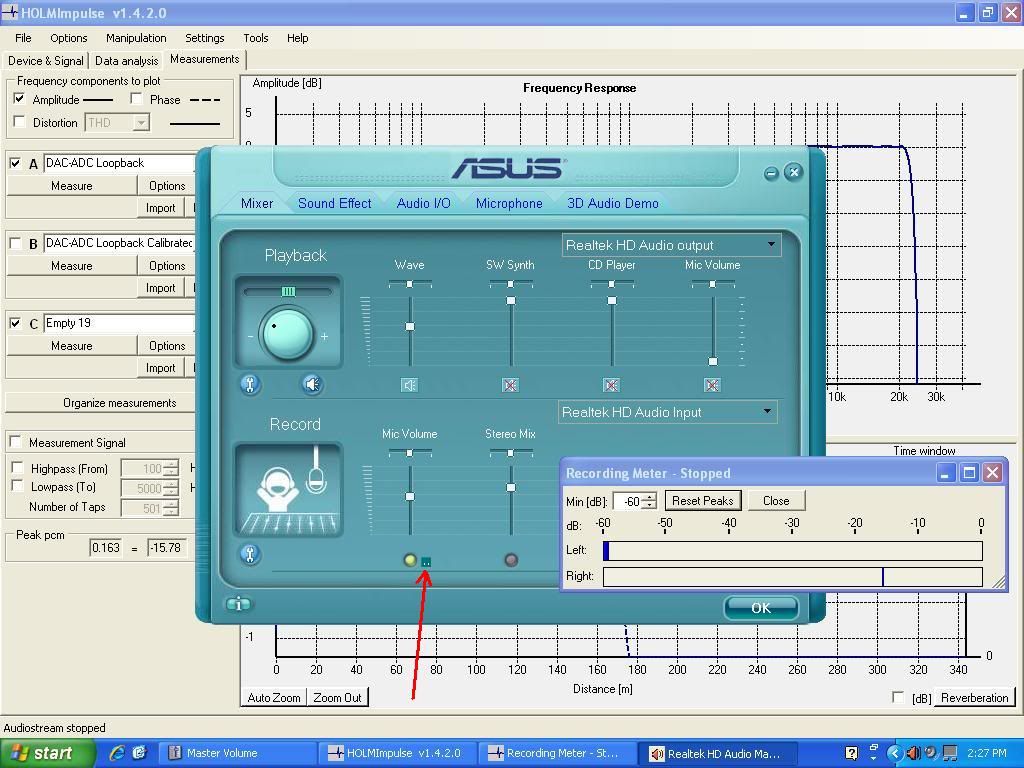Click the tray volume speaker icon
The height and width of the screenshot is (768, 1024).
point(913,753)
